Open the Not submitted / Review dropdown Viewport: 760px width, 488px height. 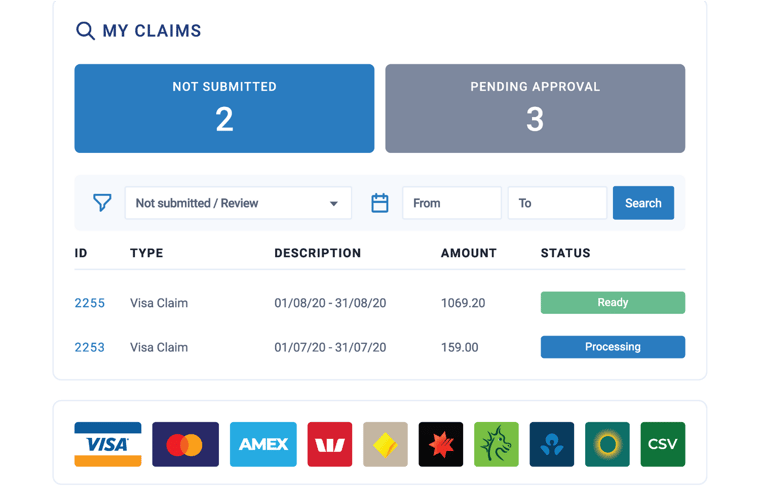(238, 203)
